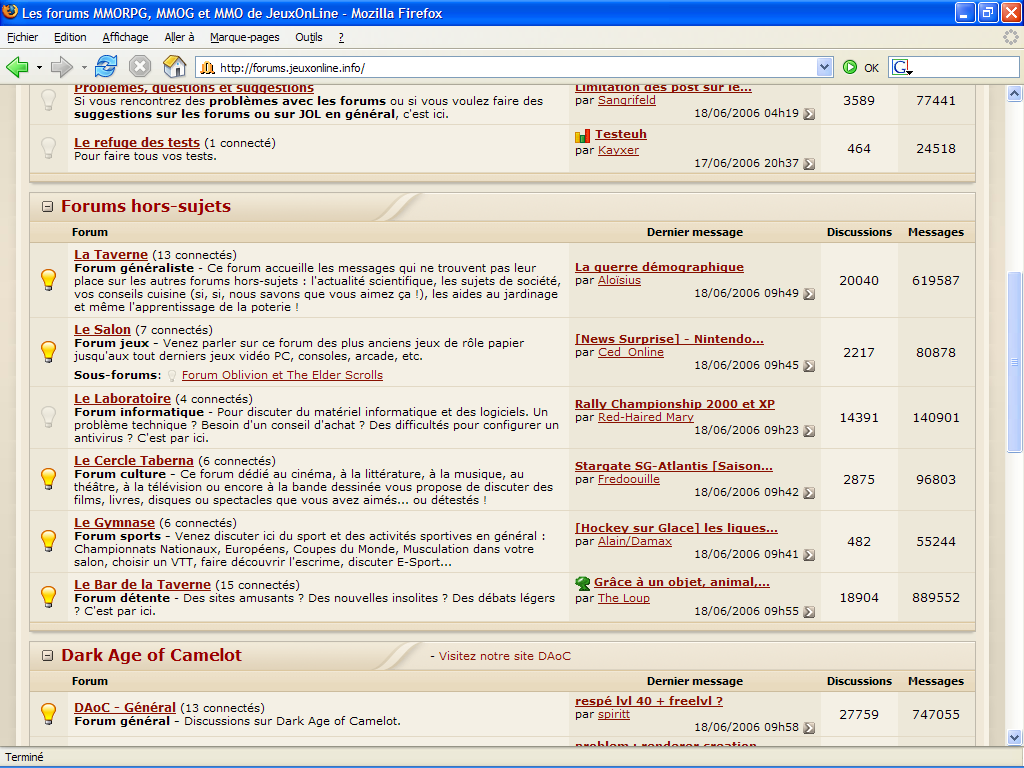Open the Le Laboratoire forum link

click(122, 398)
